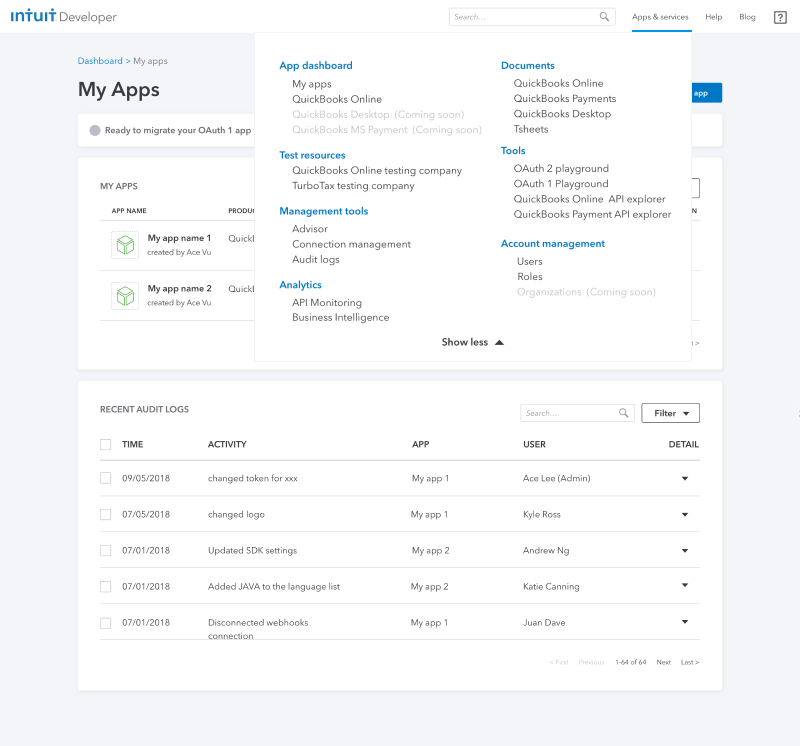Open Advisor under Management tools
800x746 pixels.
[310, 229]
